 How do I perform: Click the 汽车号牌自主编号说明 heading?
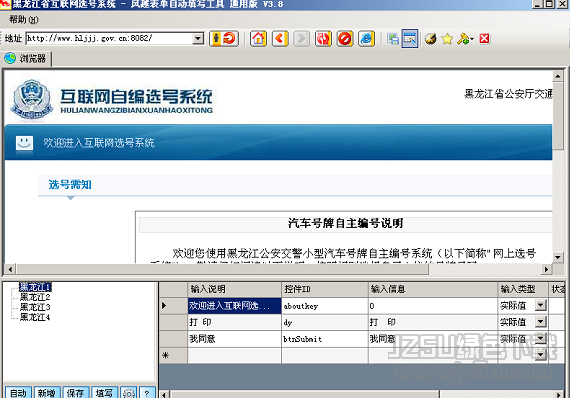345,223
